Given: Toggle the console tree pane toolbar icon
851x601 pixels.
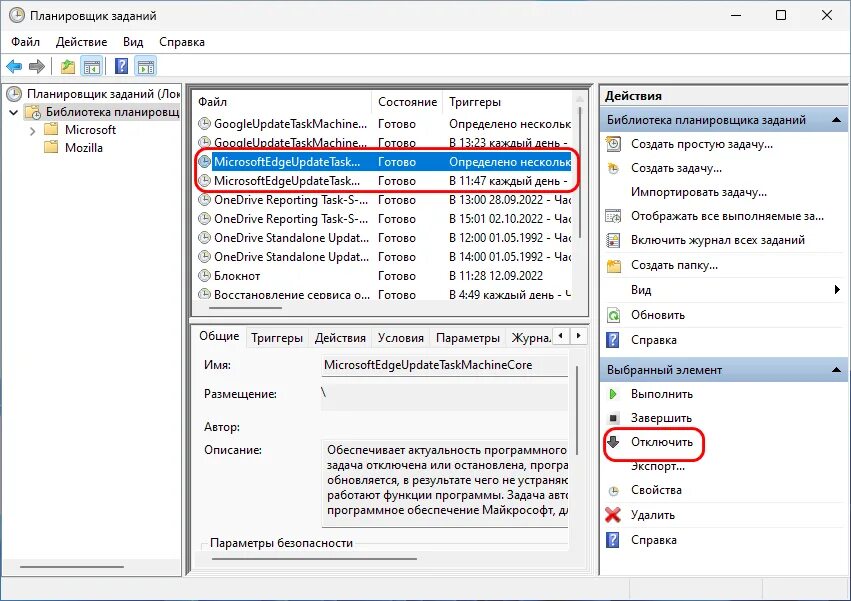Looking at the screenshot, I should (92, 67).
